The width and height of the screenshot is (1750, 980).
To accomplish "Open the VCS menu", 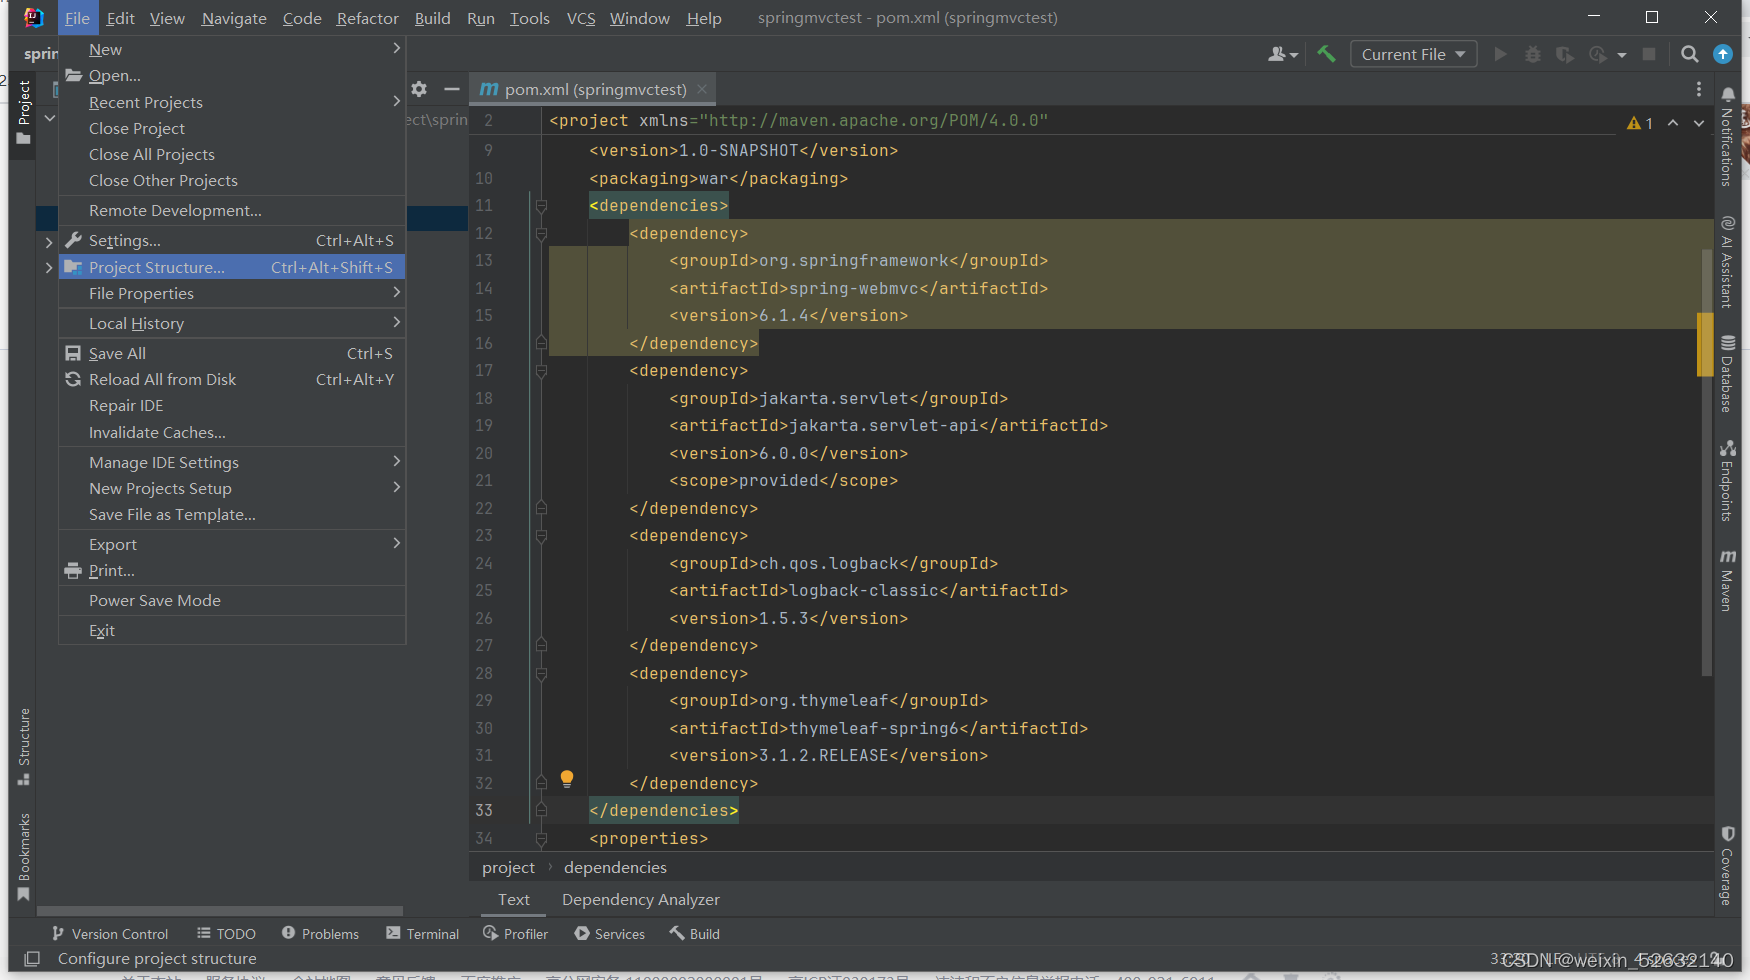I will pyautogui.click(x=581, y=18).
